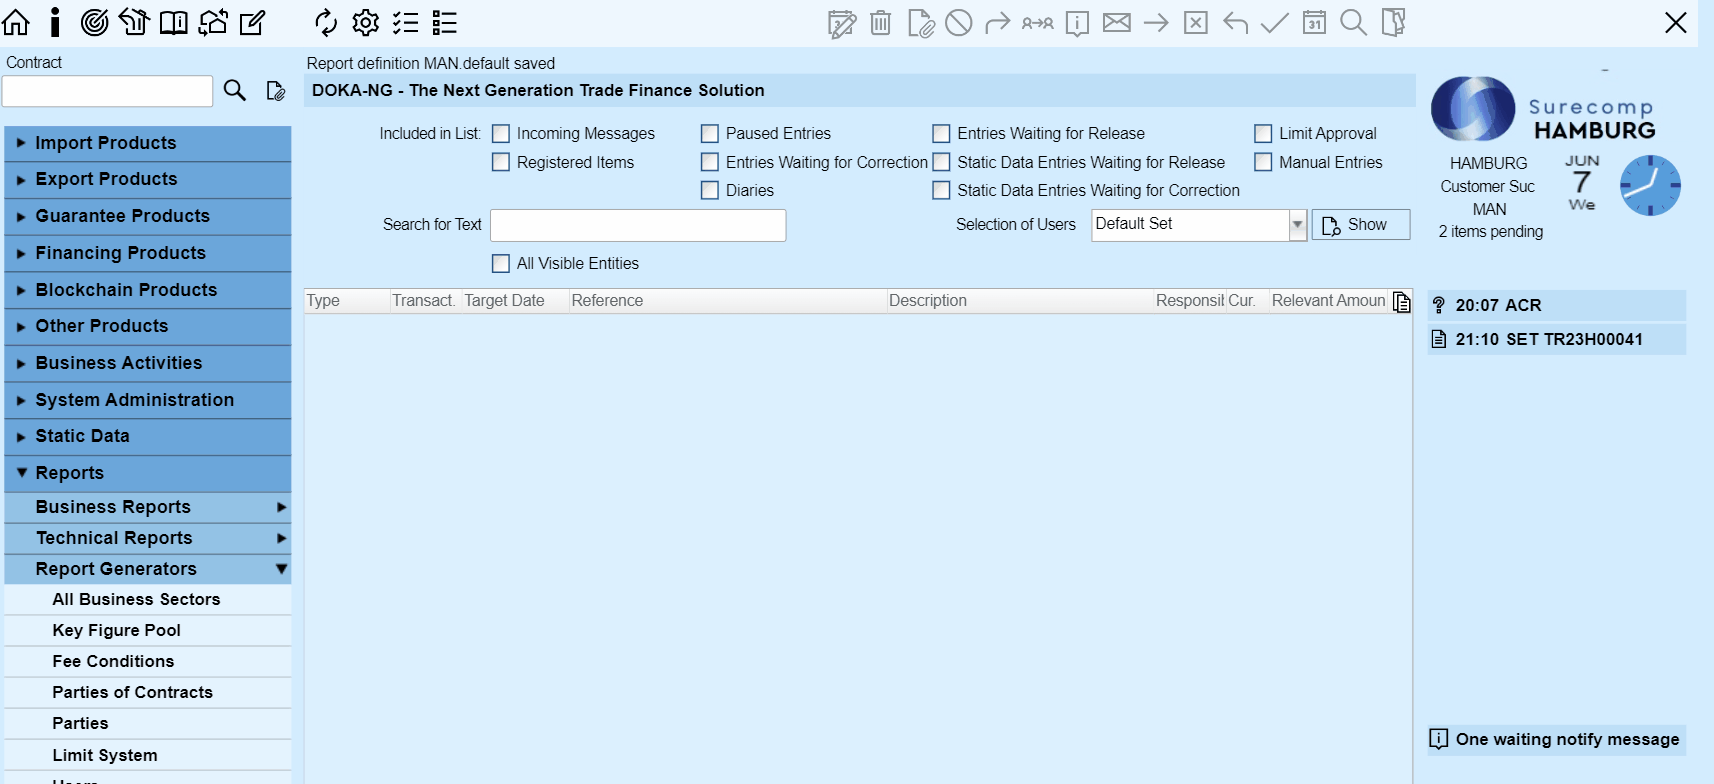This screenshot has height=784, width=1714.
Task: Check Static Data Entries Waiting for Release
Action: 941,162
